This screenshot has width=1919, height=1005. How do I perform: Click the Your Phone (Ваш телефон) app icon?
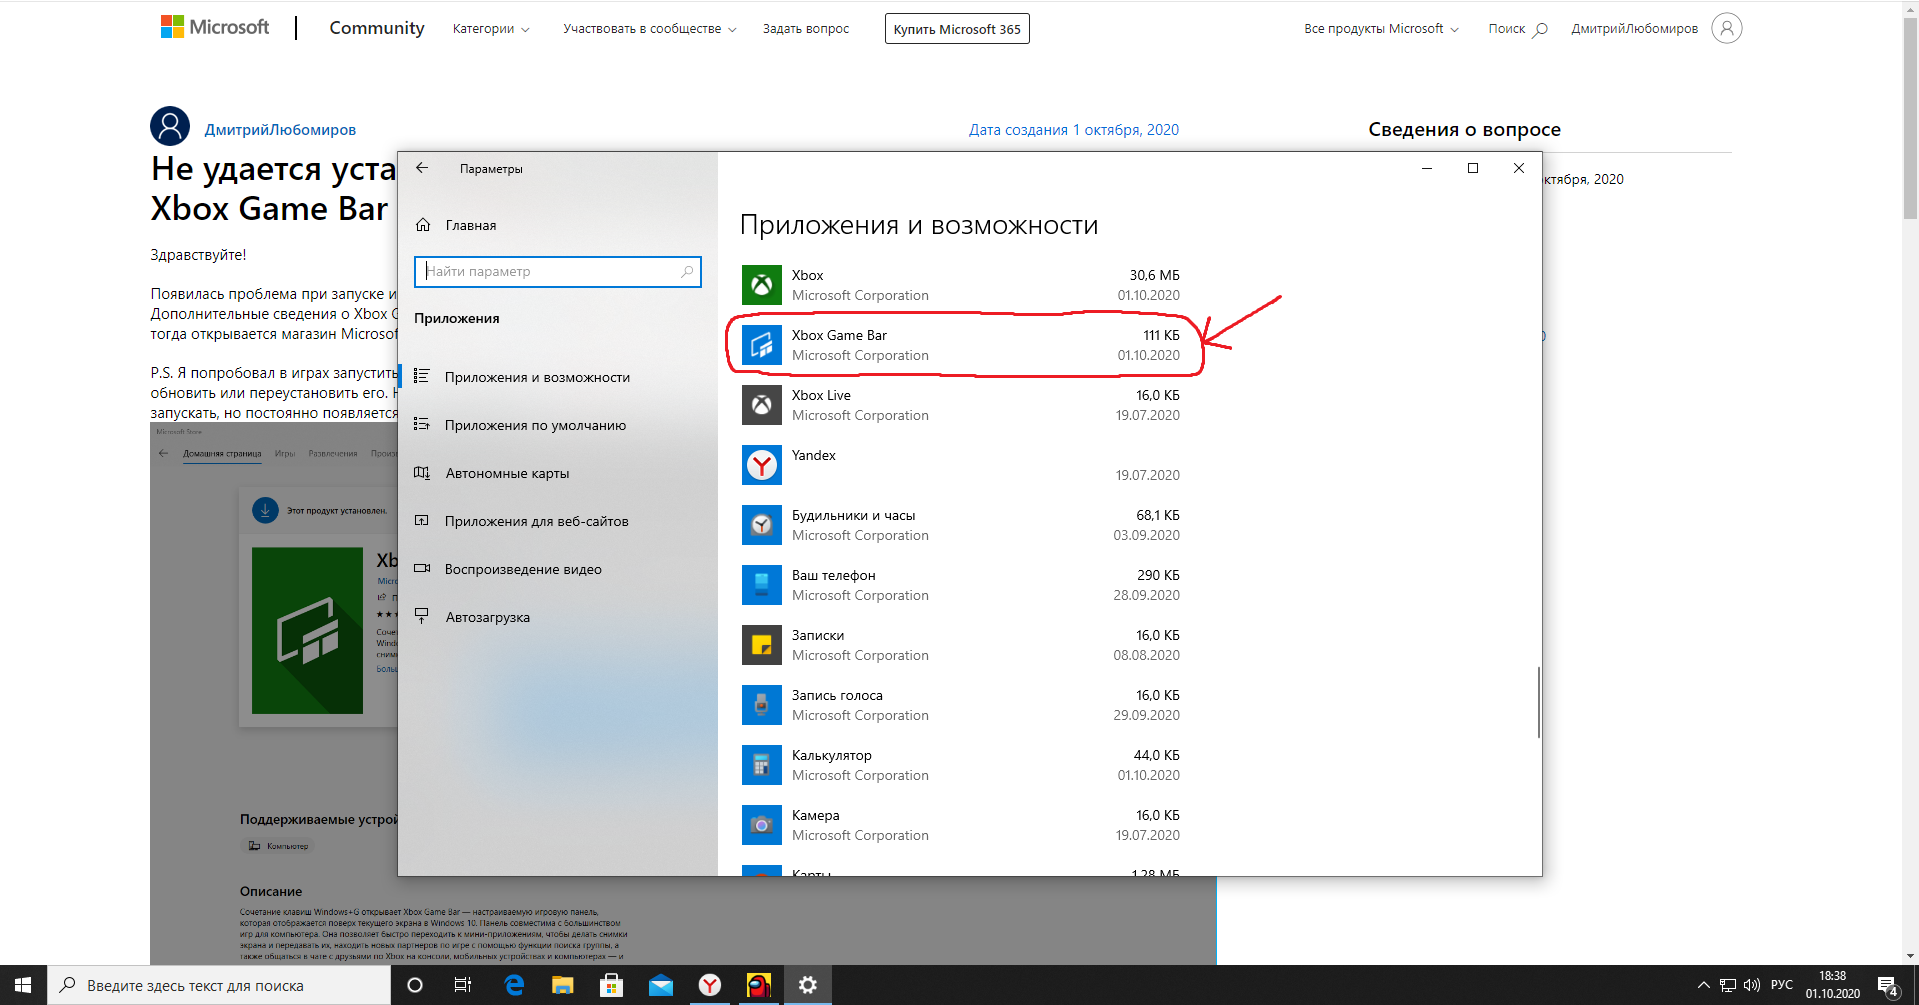(x=761, y=585)
